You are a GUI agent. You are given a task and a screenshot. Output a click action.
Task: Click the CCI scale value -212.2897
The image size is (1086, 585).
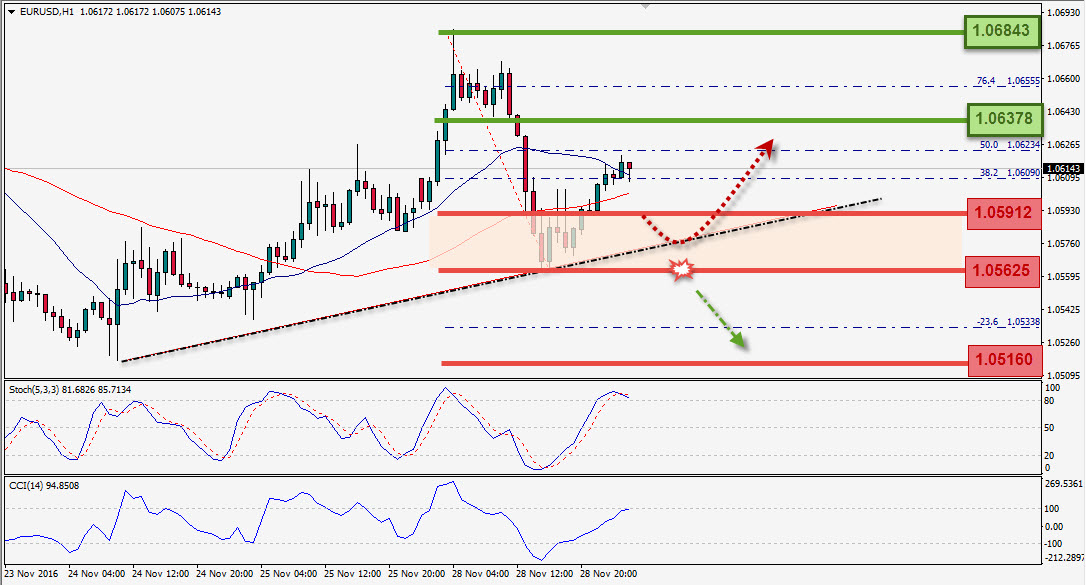point(1064,557)
